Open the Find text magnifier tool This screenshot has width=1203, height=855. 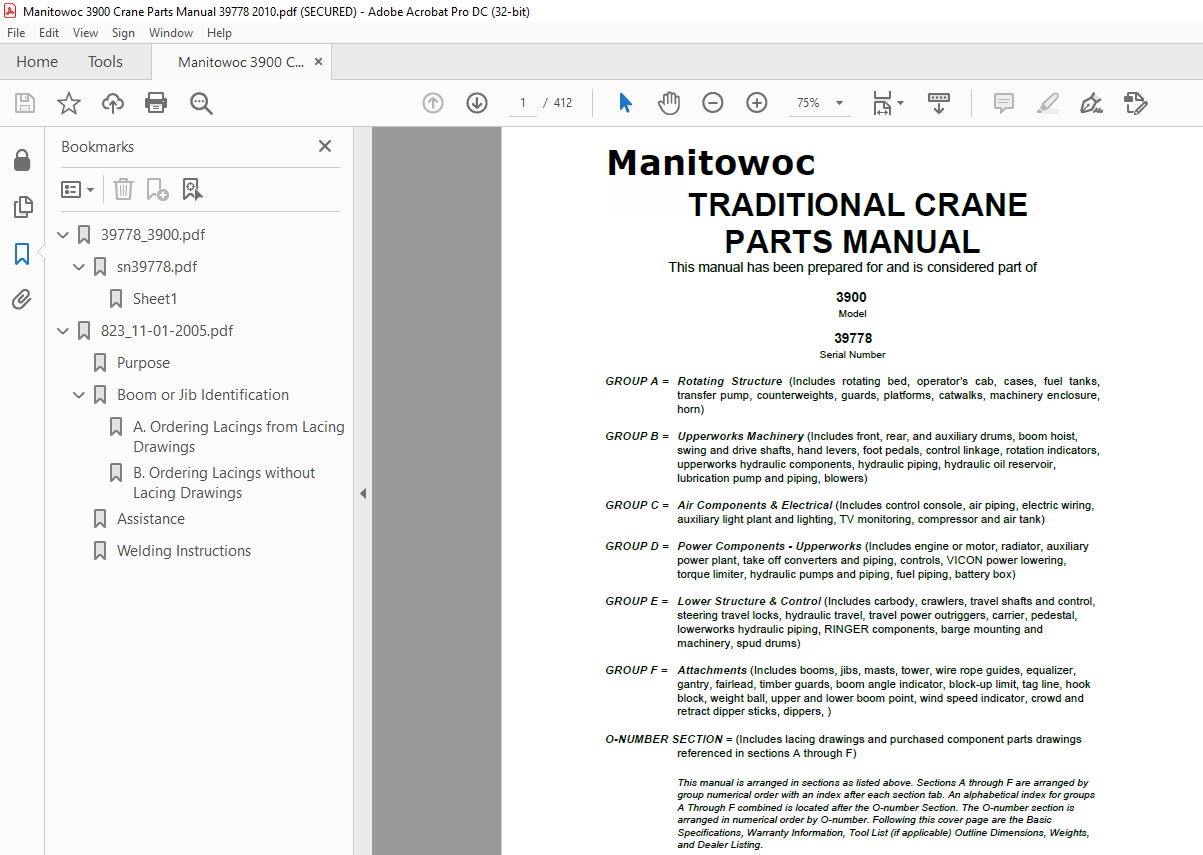point(201,103)
